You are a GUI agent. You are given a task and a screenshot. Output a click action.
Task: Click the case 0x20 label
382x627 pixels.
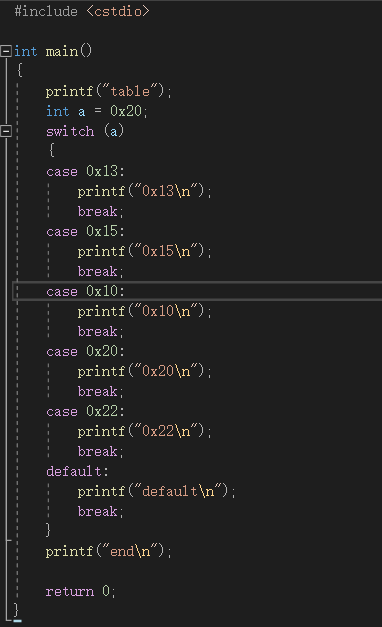click(86, 351)
